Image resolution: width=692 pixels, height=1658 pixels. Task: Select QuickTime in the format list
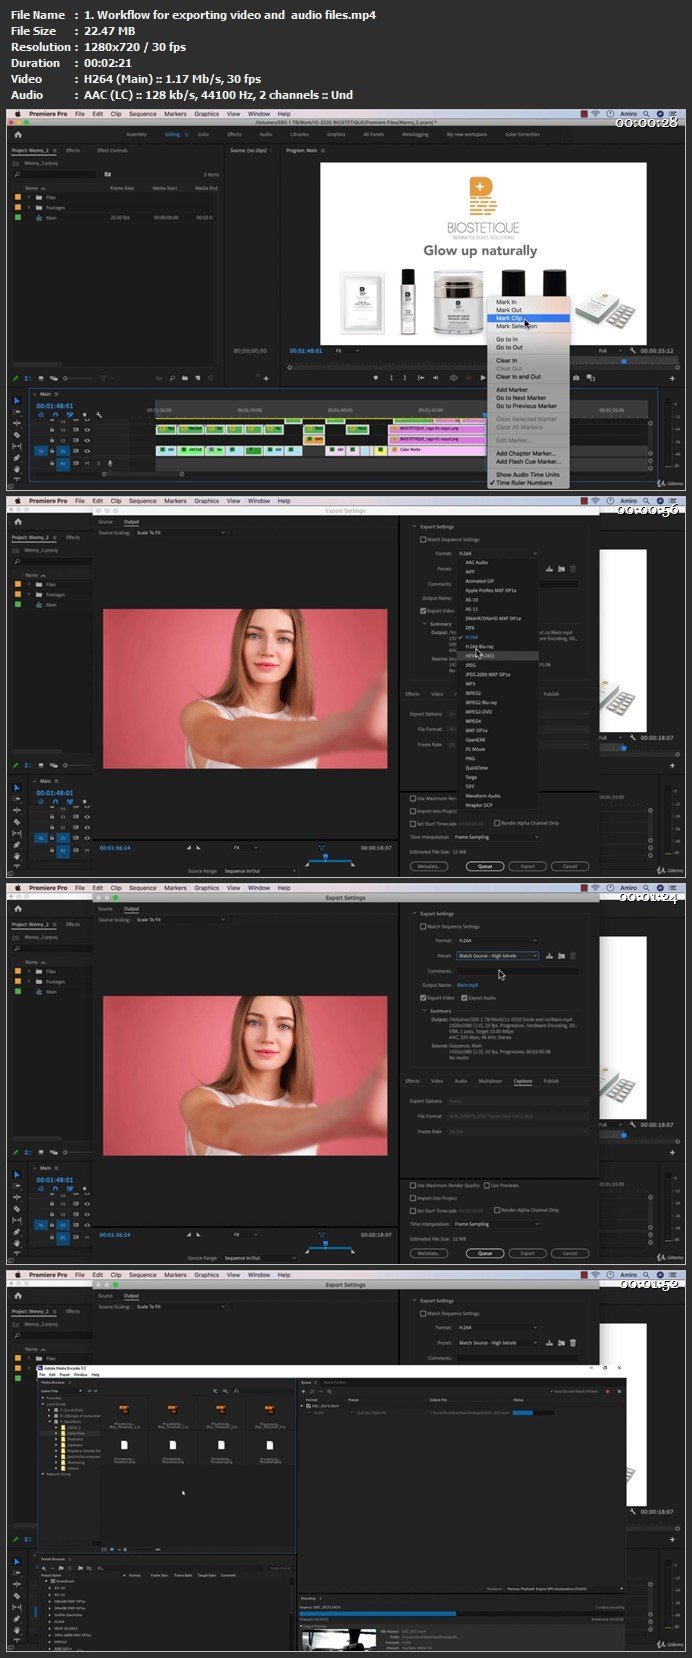pyautogui.click(x=498, y=768)
